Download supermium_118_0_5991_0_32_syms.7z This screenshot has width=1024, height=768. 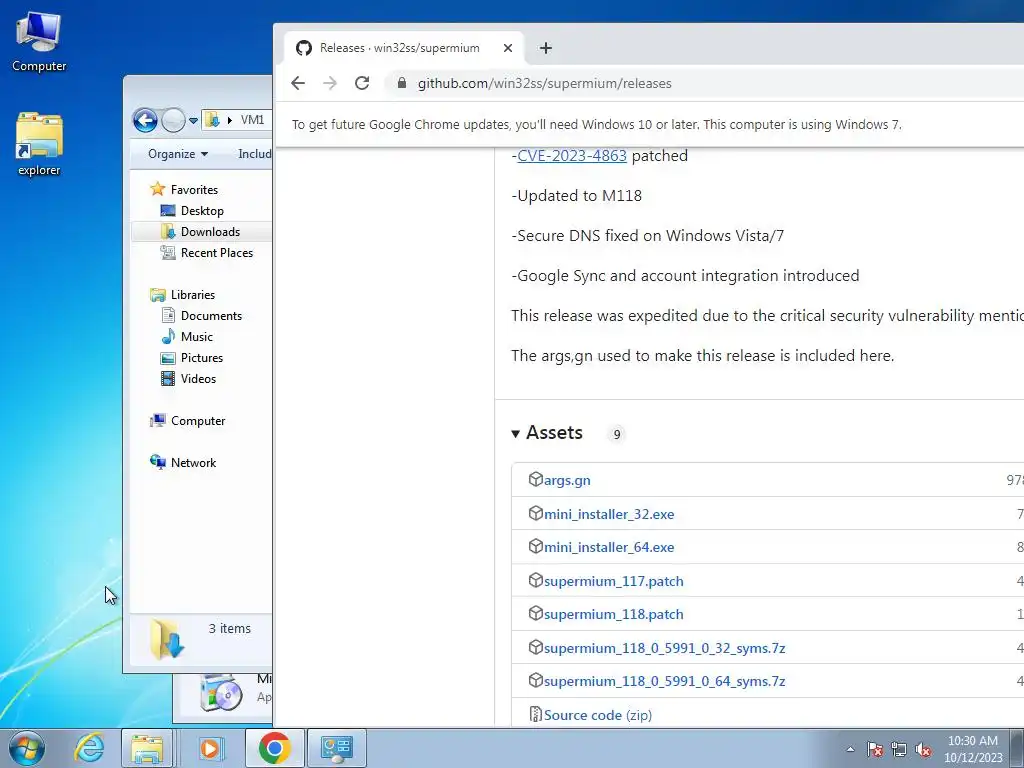[x=664, y=648]
